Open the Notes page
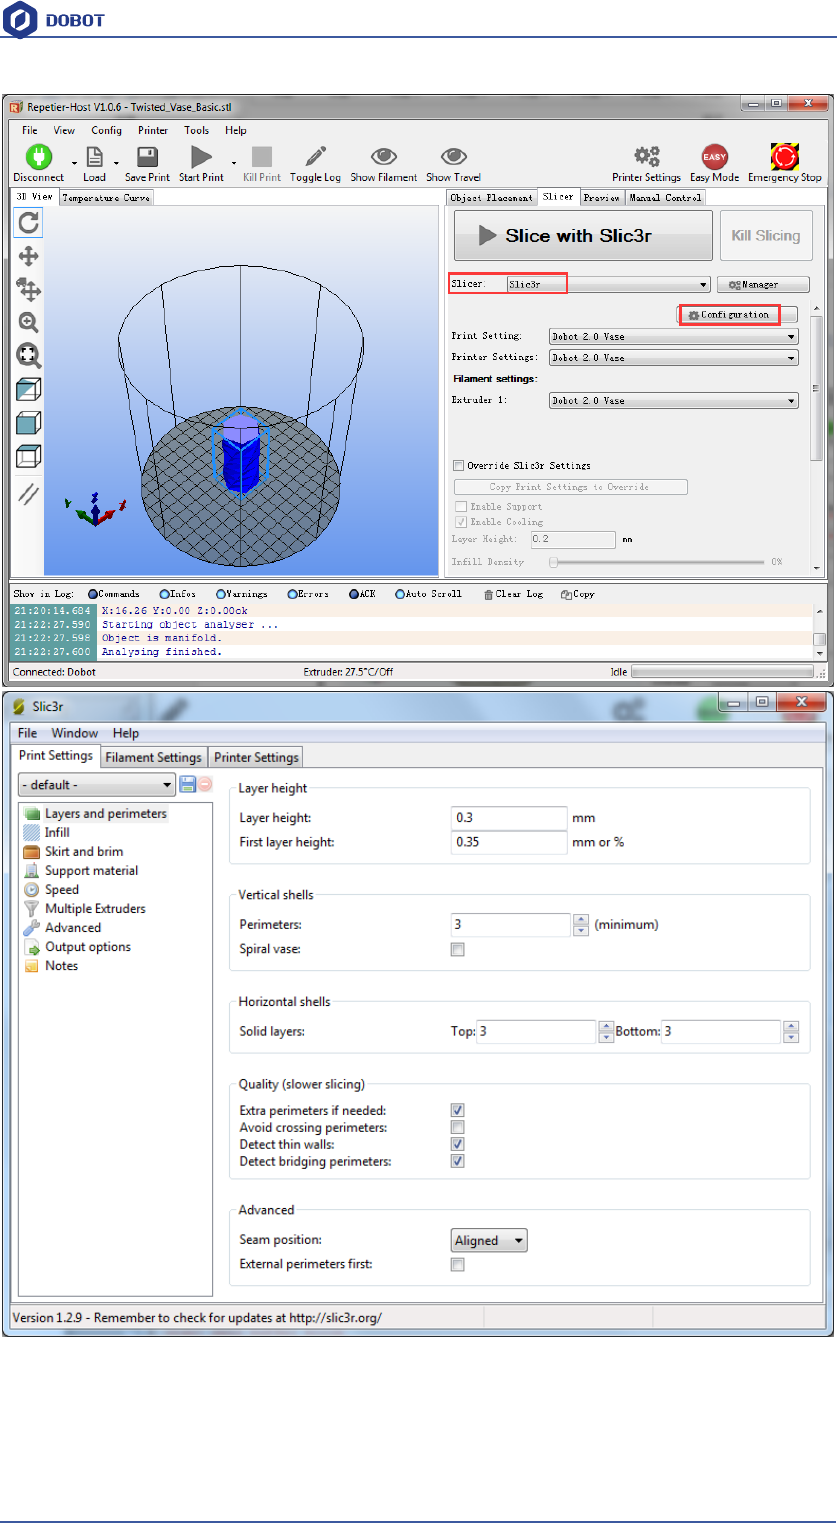 coord(61,965)
